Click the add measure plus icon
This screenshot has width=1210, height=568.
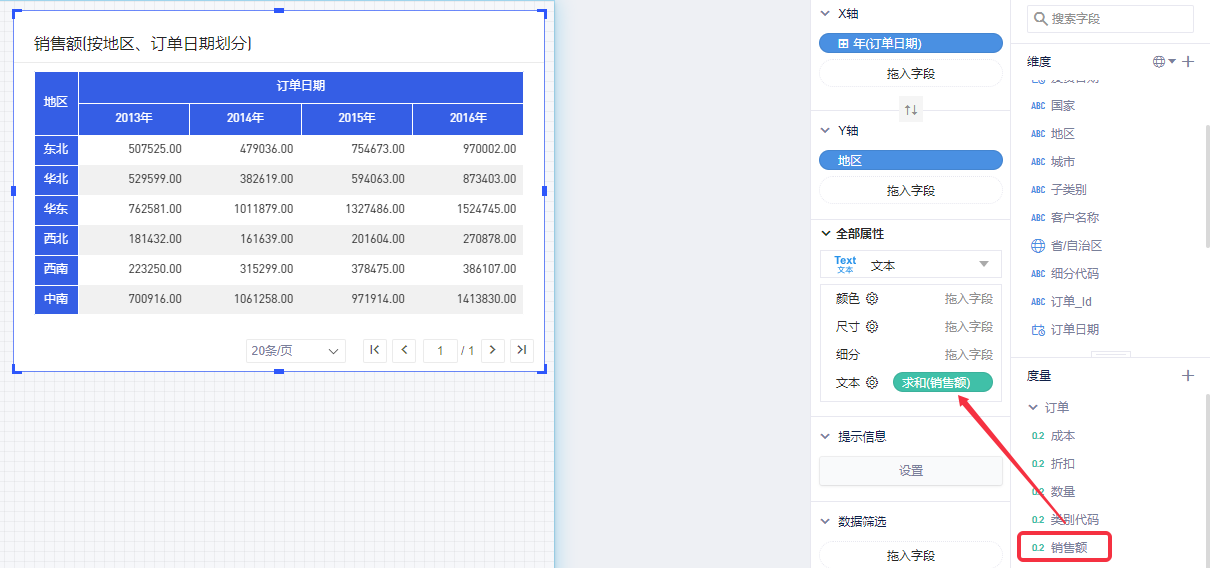[1188, 376]
